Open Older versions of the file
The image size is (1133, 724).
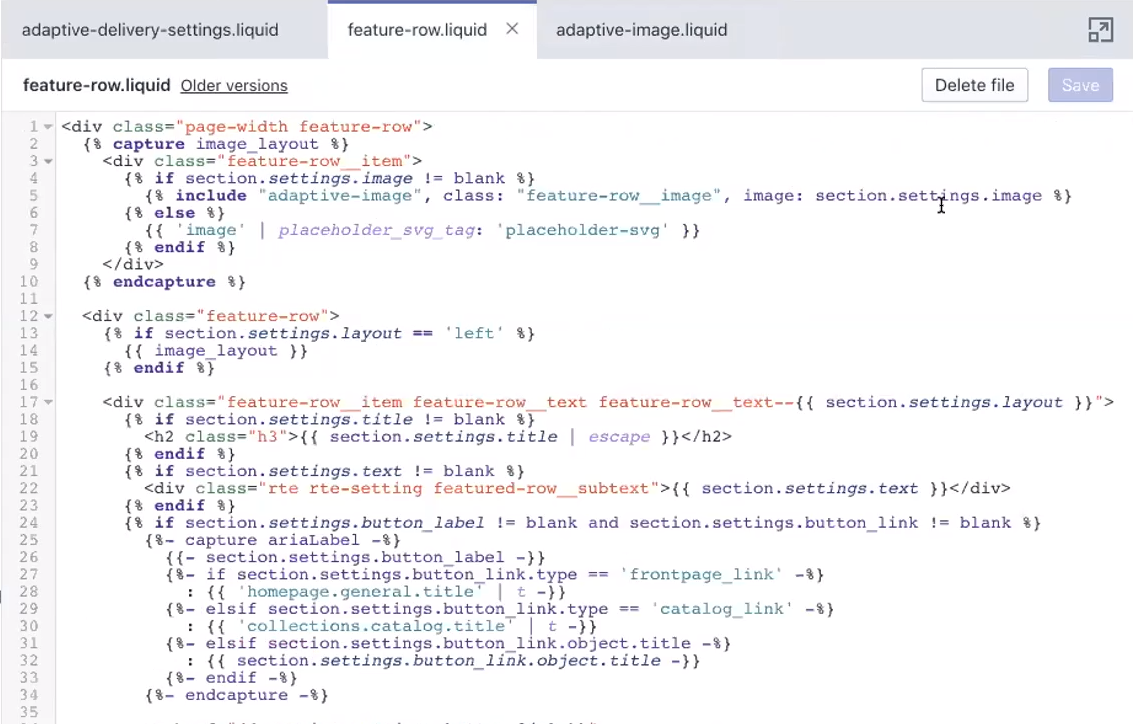click(x=233, y=85)
